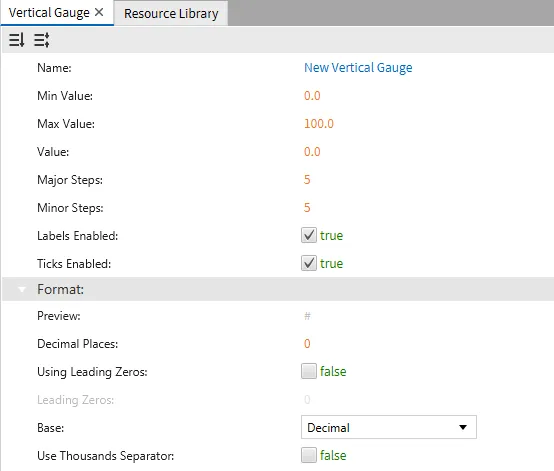
Task: Enable the Using Leading Zeros checkbox
Action: (309, 371)
